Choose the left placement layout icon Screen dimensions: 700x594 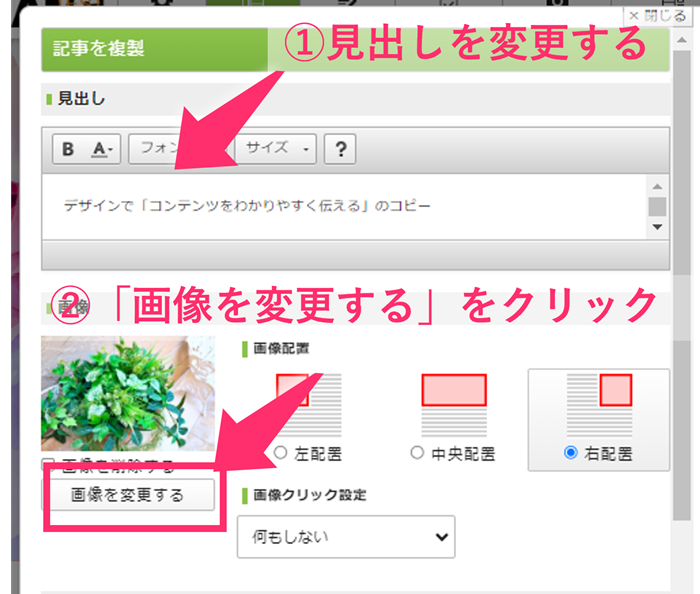point(309,405)
